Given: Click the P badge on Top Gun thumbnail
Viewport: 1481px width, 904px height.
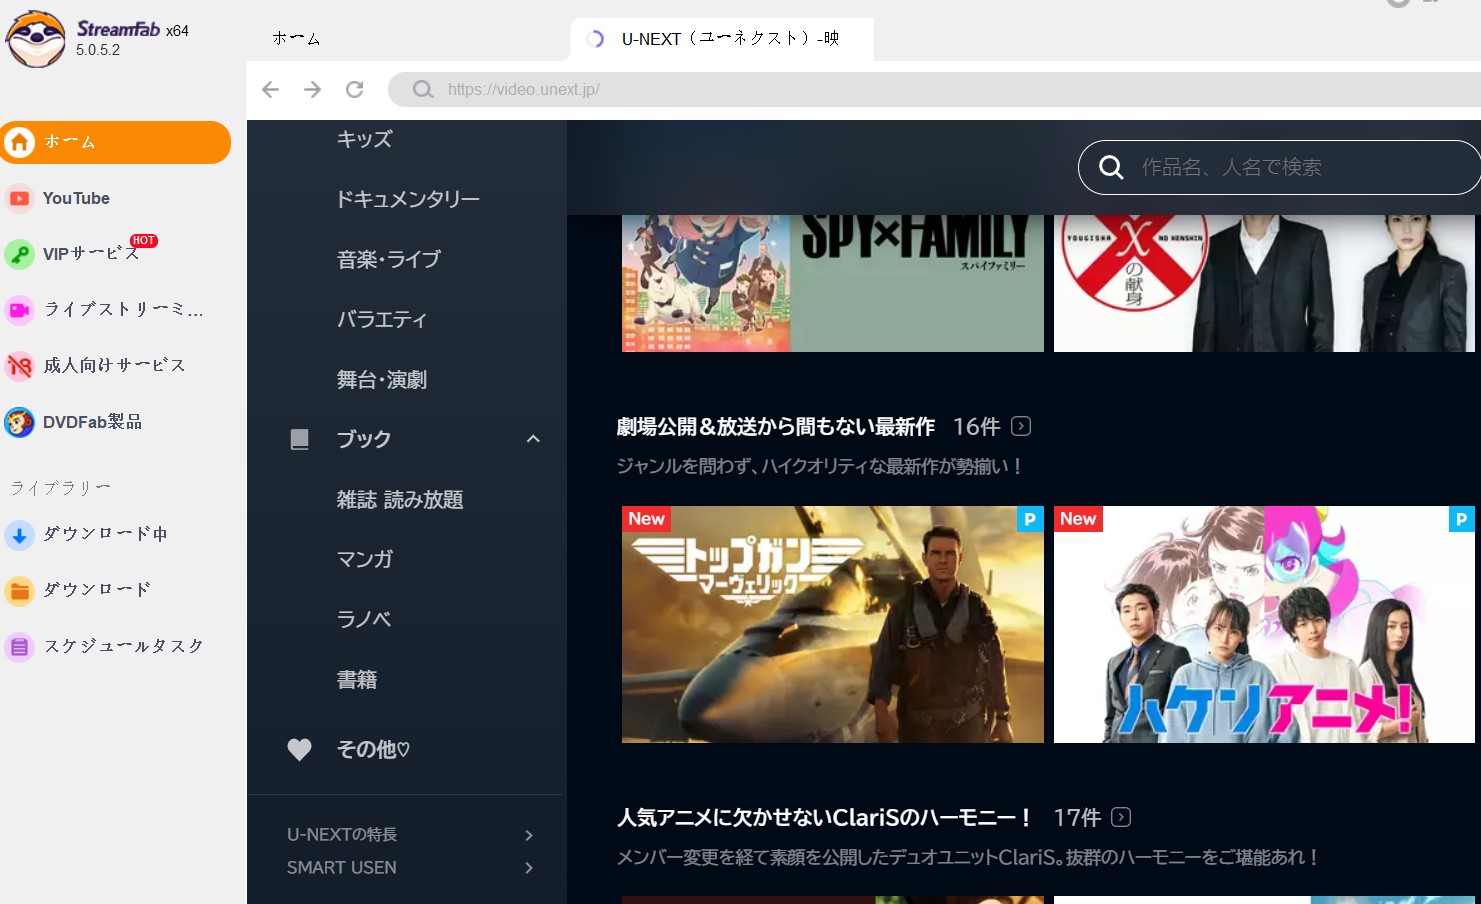Looking at the screenshot, I should (x=1030, y=519).
